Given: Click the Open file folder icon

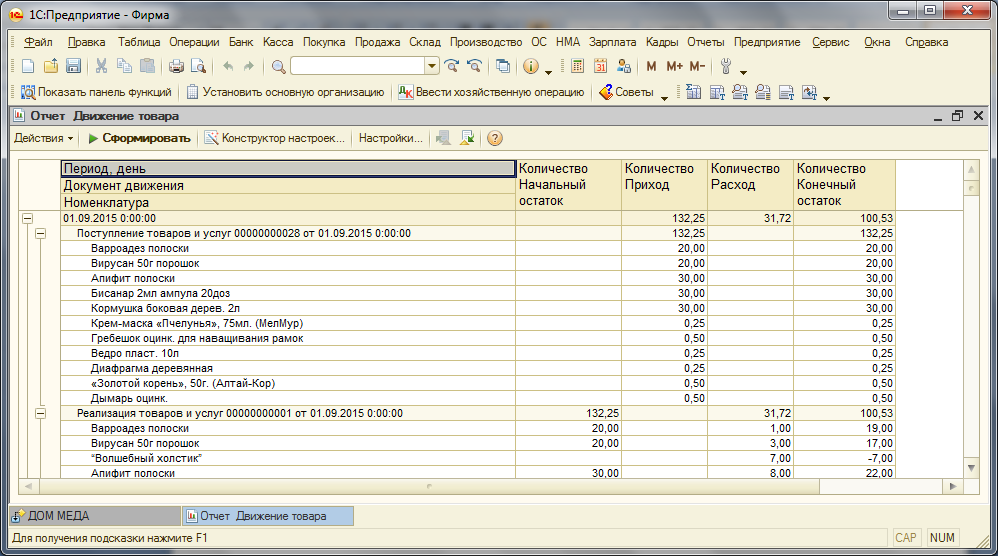Looking at the screenshot, I should pos(51,66).
